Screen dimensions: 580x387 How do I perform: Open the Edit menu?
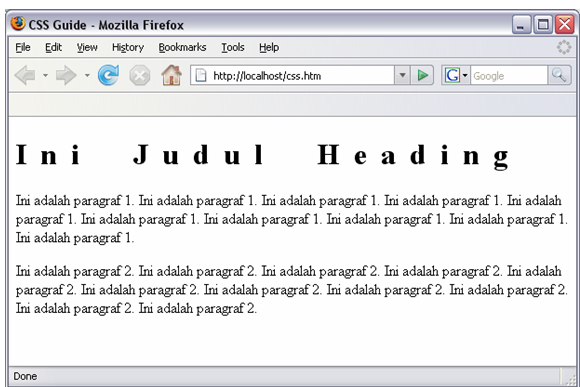(x=54, y=47)
